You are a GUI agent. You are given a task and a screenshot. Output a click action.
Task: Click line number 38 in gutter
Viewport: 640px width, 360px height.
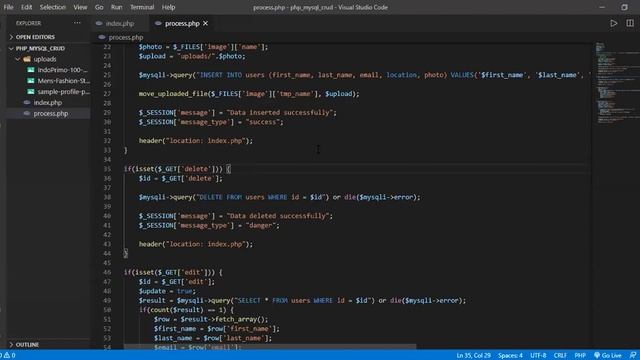point(107,197)
